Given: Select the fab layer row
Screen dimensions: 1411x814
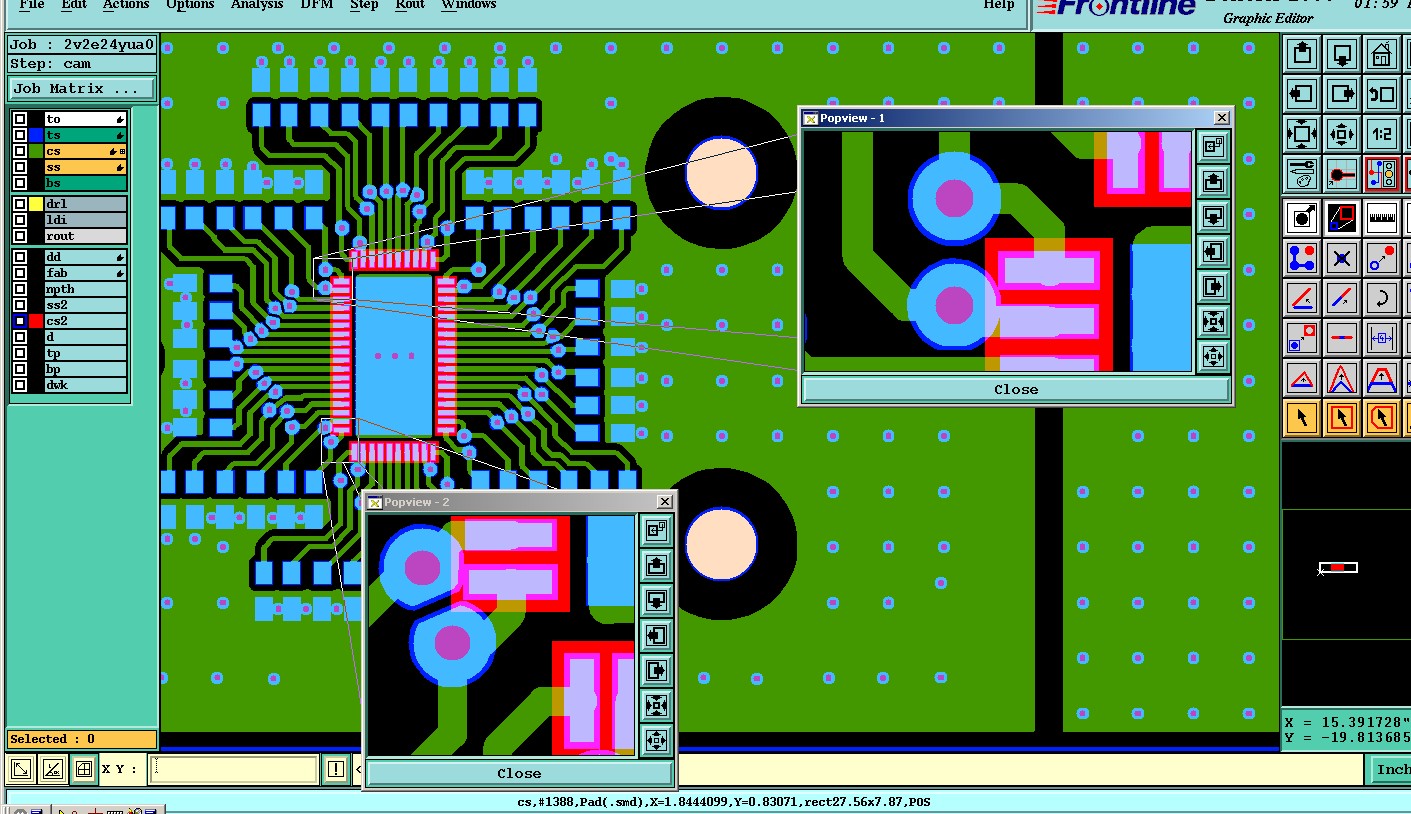Looking at the screenshot, I should click(86, 273).
